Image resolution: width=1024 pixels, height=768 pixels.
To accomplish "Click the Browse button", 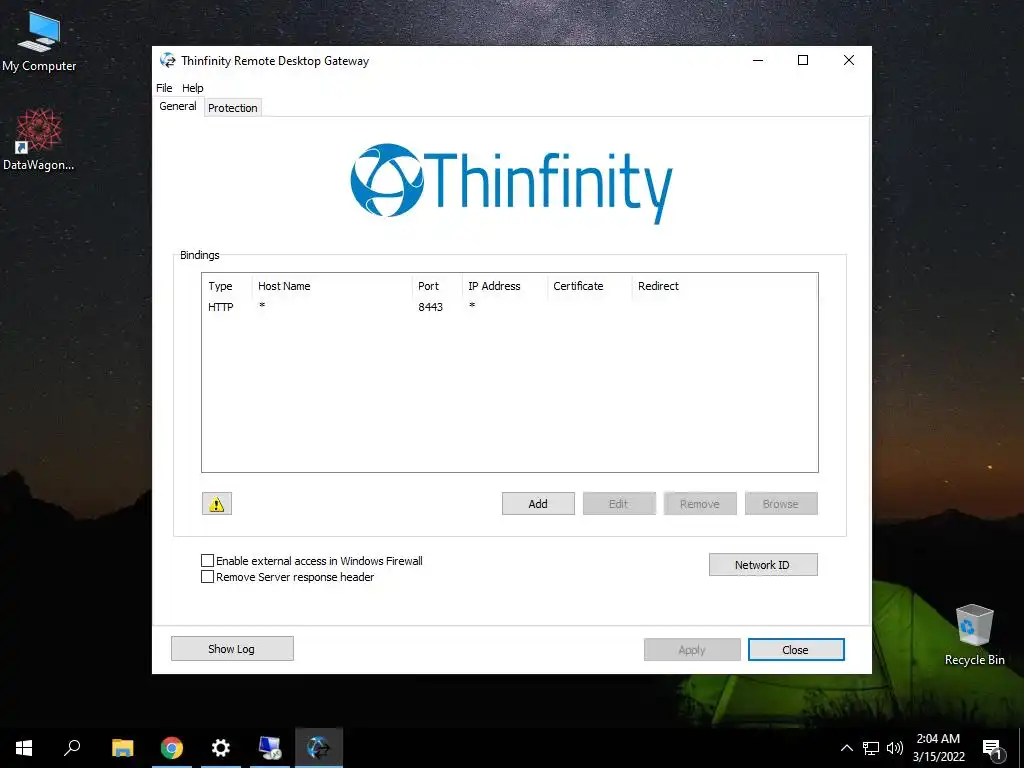I will 781,504.
